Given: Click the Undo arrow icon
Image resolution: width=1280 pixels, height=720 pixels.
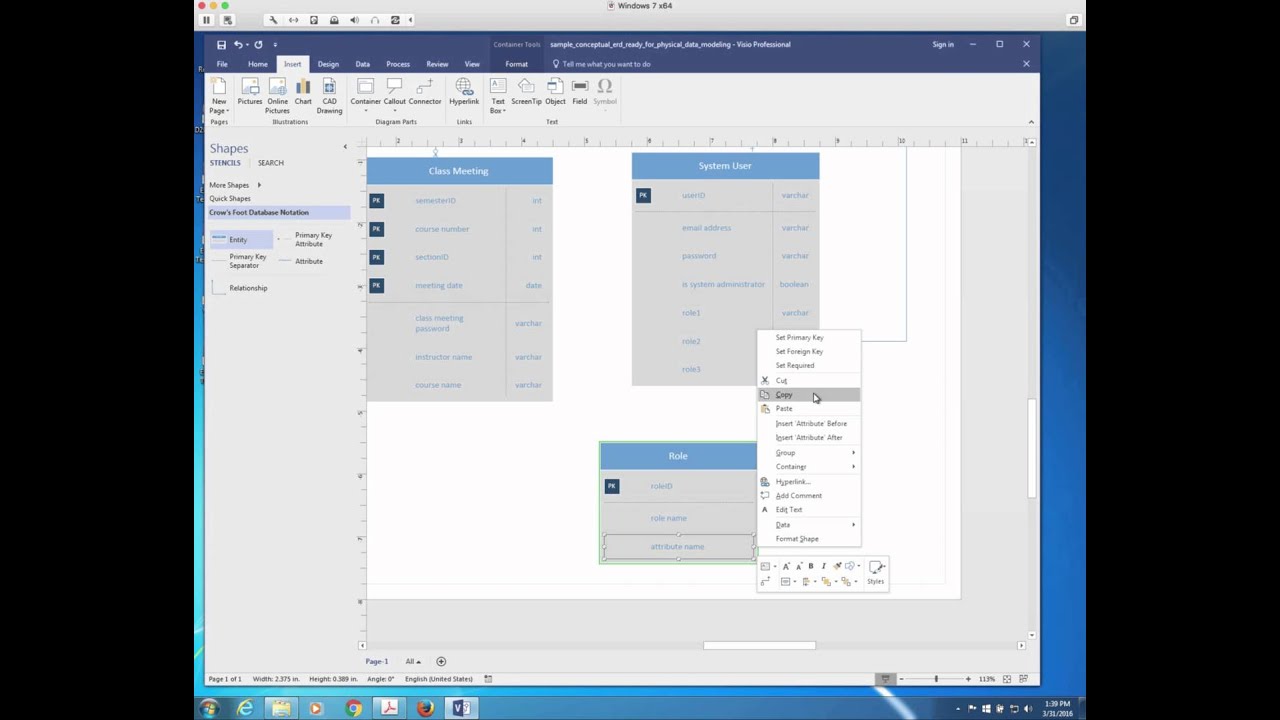Looking at the screenshot, I should [238, 44].
